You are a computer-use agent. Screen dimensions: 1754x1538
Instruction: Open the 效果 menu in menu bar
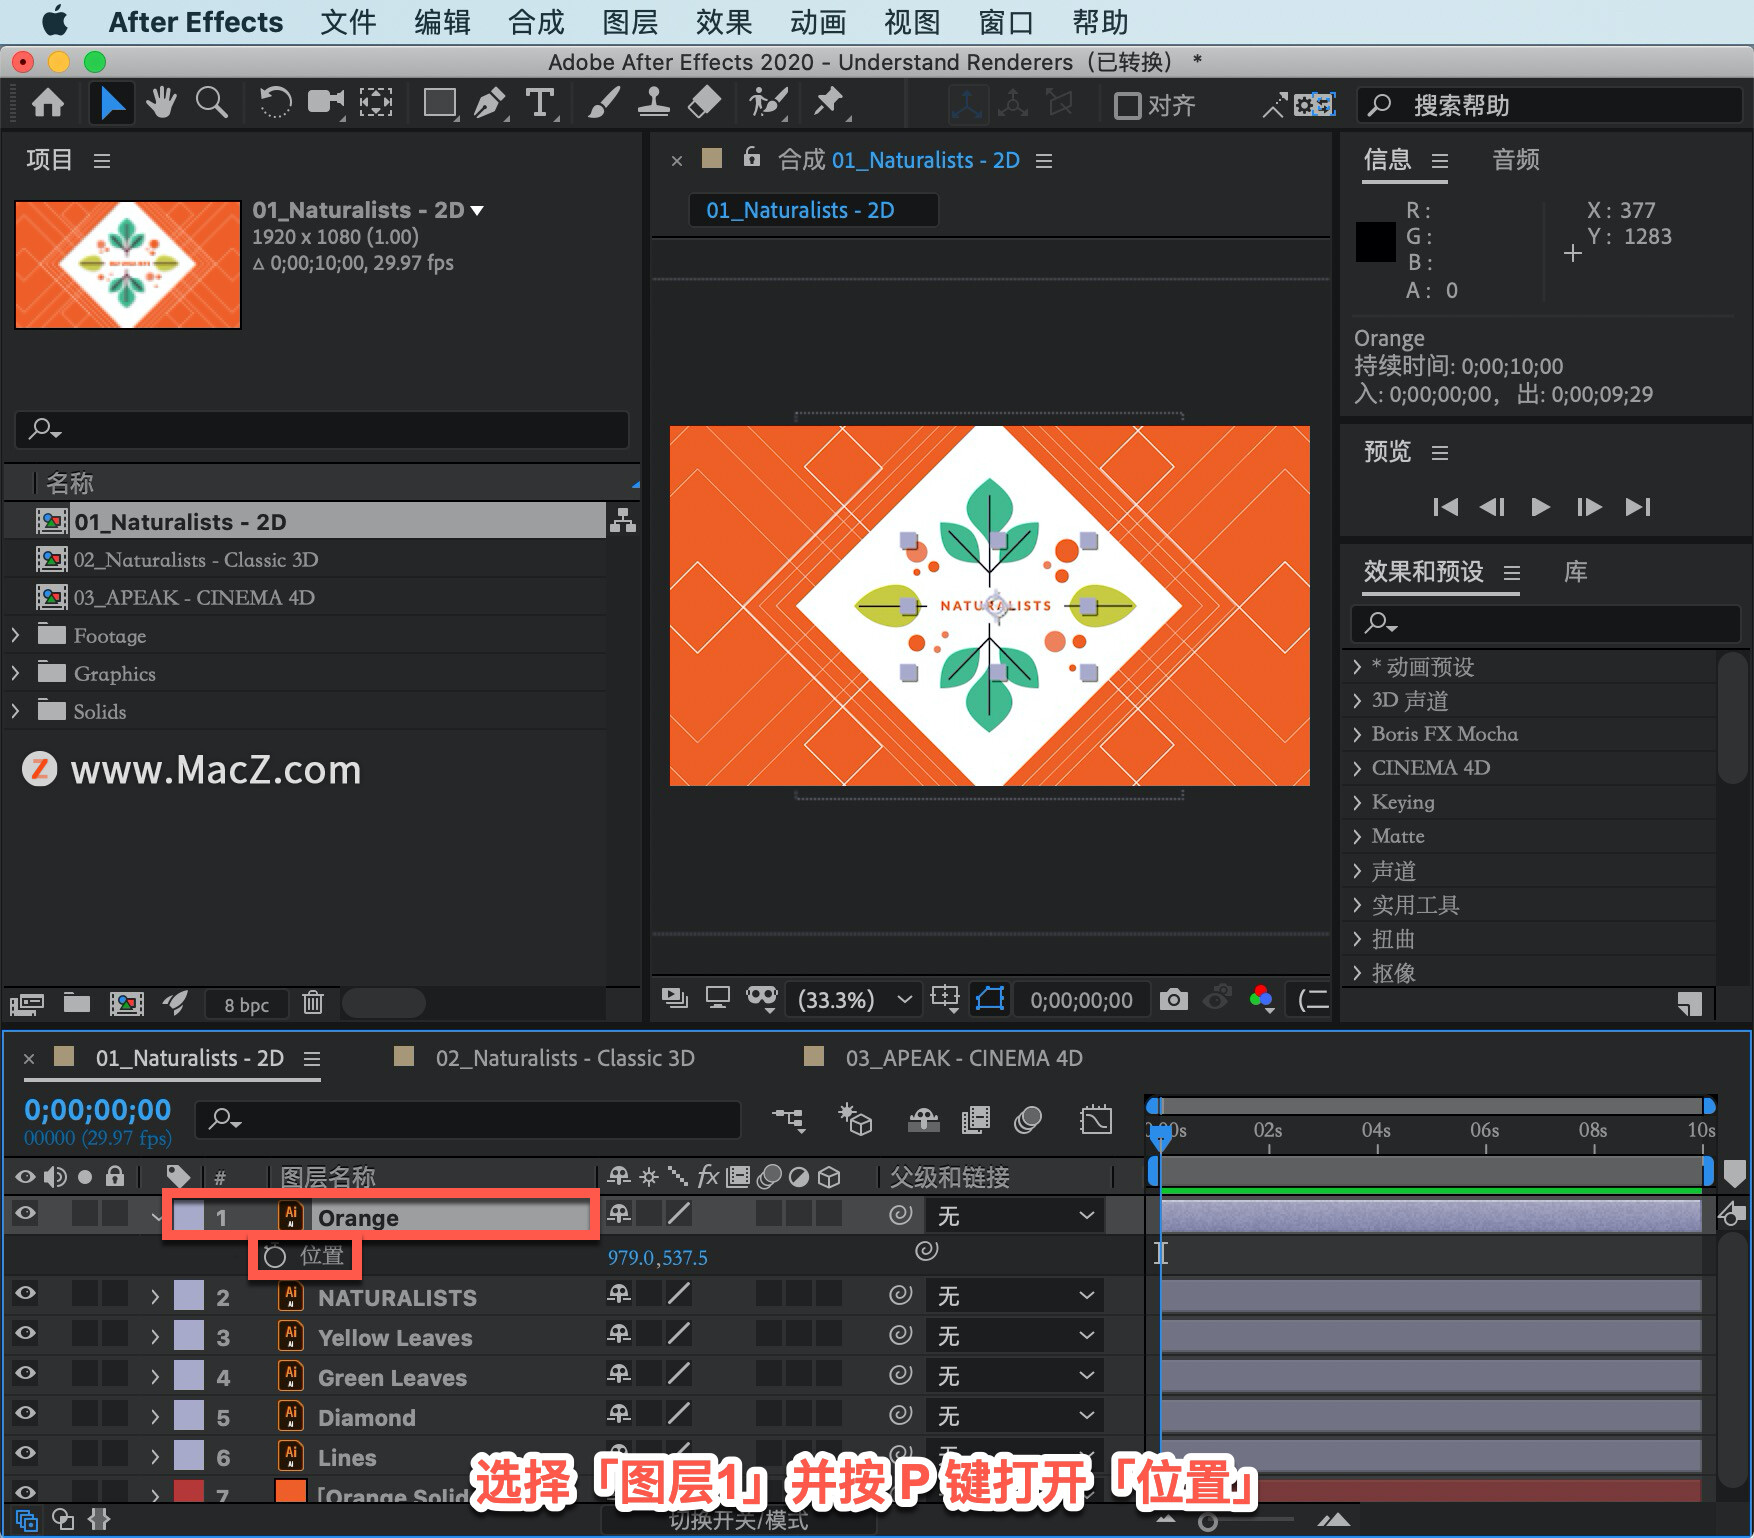723,22
